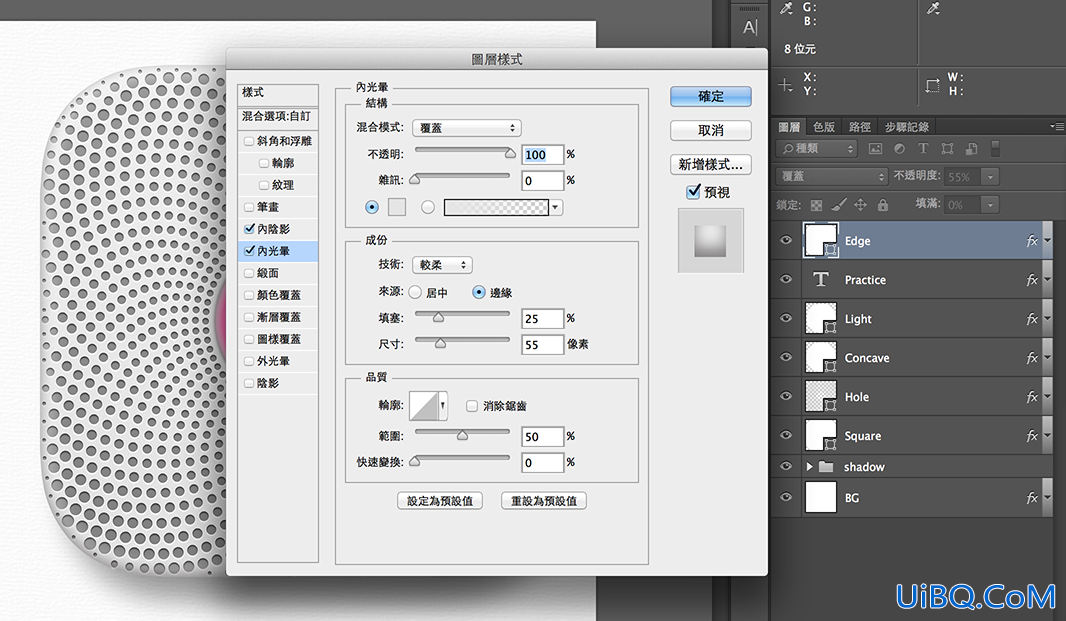Image resolution: width=1066 pixels, height=621 pixels.
Task: Open contour picker dropdown arrow
Action: click(x=443, y=405)
